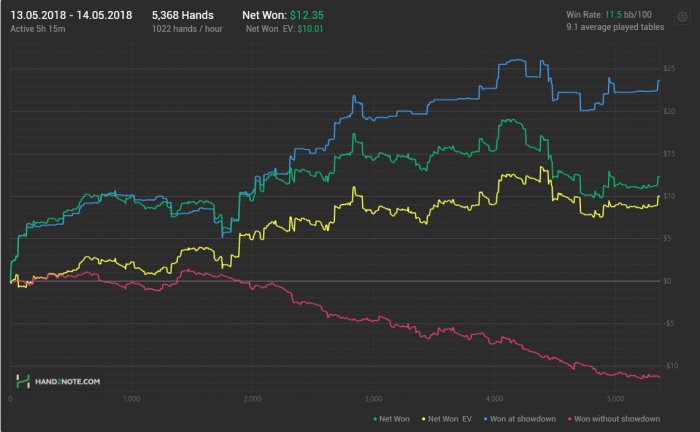The width and height of the screenshot is (700, 432).
Task: Click the Hand2Note logo icon
Action: click(22, 381)
